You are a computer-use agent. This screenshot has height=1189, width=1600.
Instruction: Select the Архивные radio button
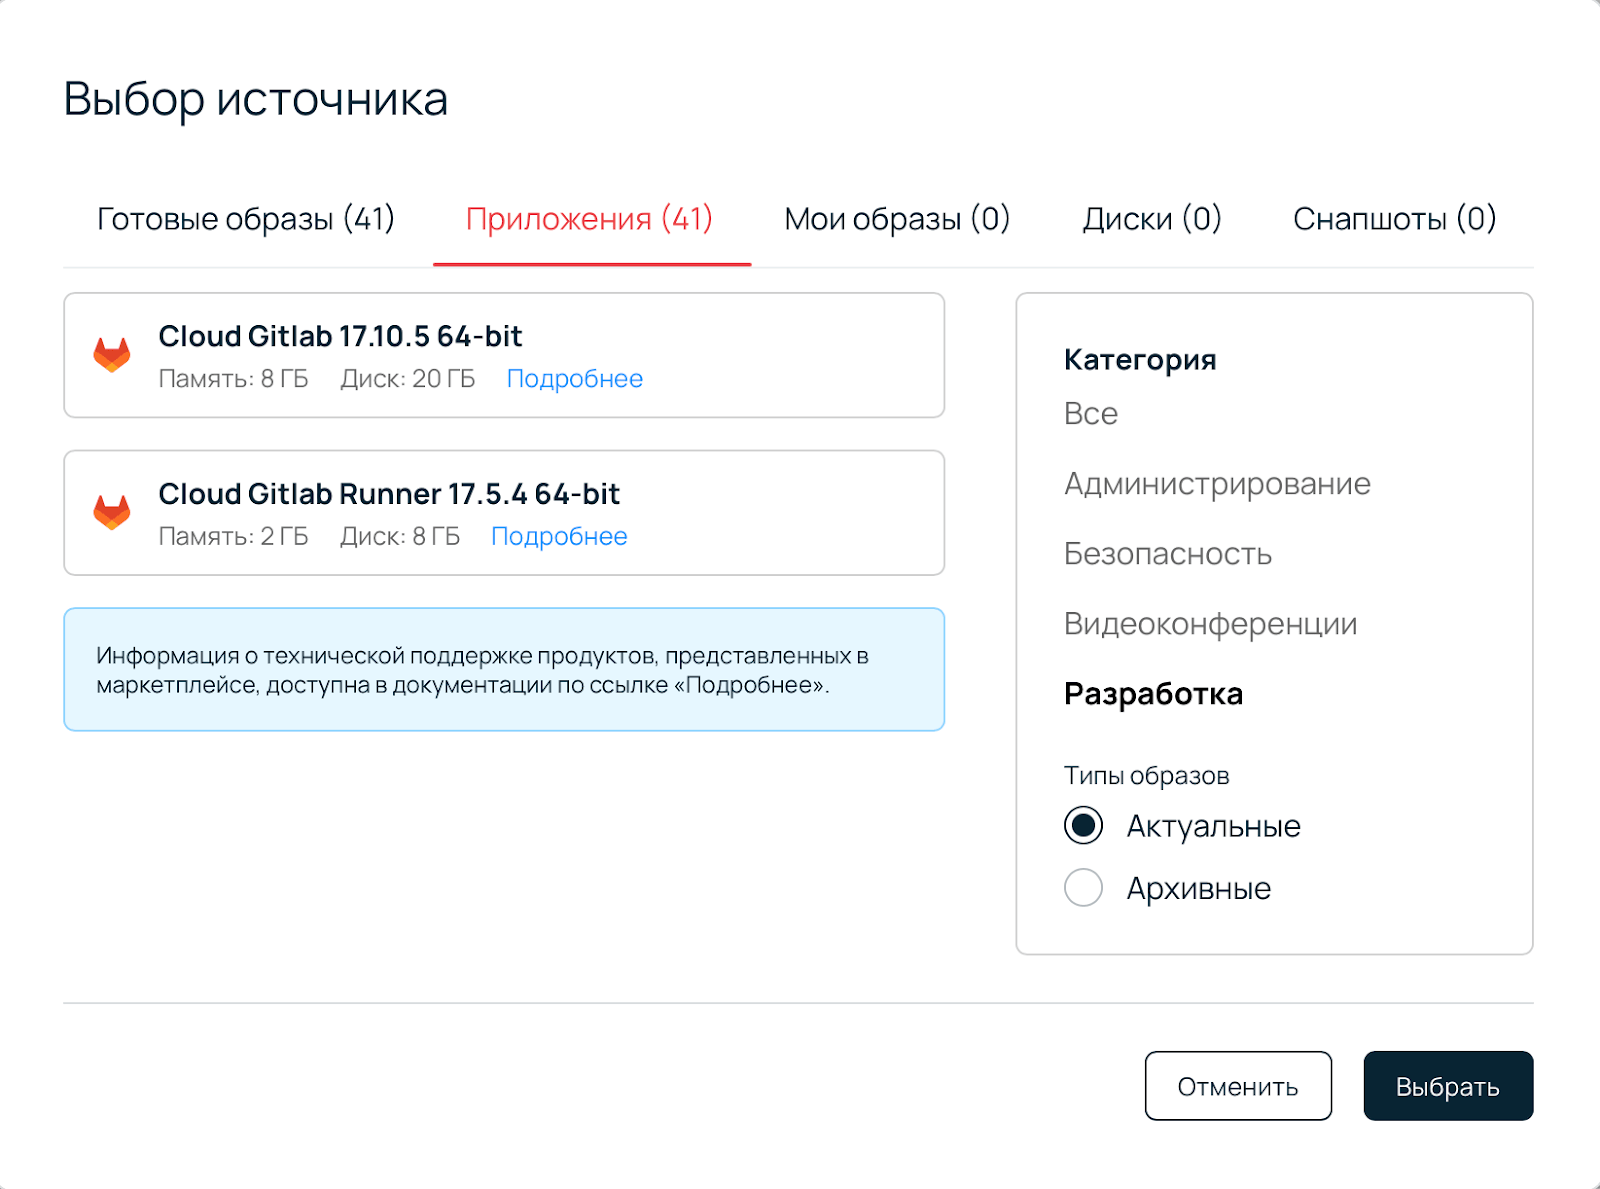[1083, 888]
